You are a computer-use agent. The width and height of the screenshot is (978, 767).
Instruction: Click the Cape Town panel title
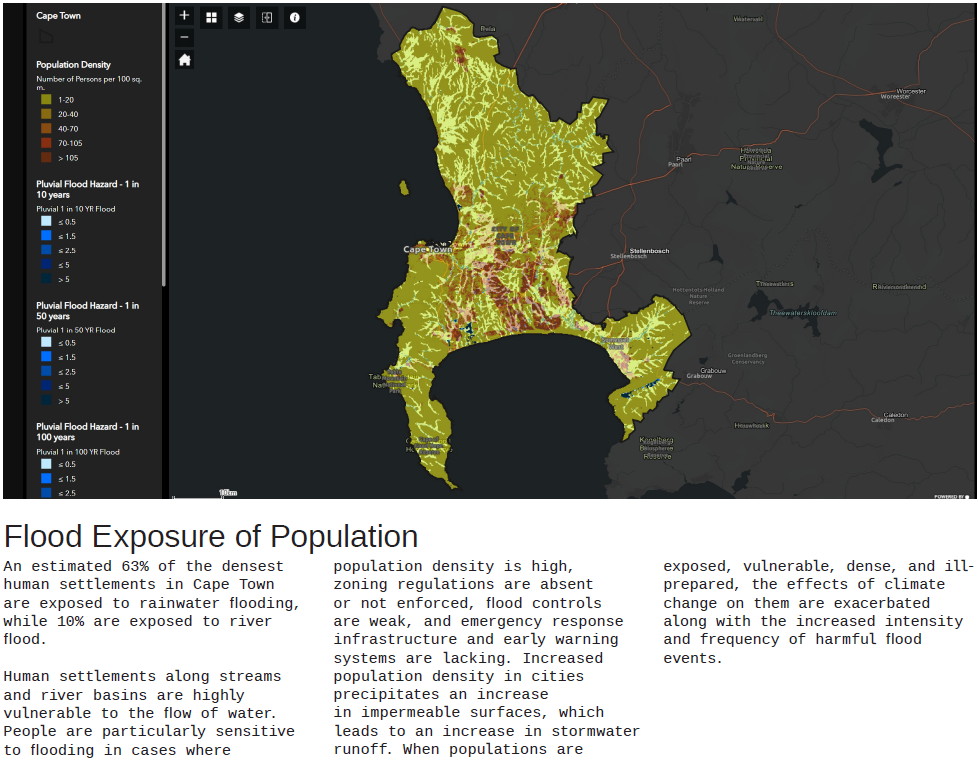[x=58, y=15]
